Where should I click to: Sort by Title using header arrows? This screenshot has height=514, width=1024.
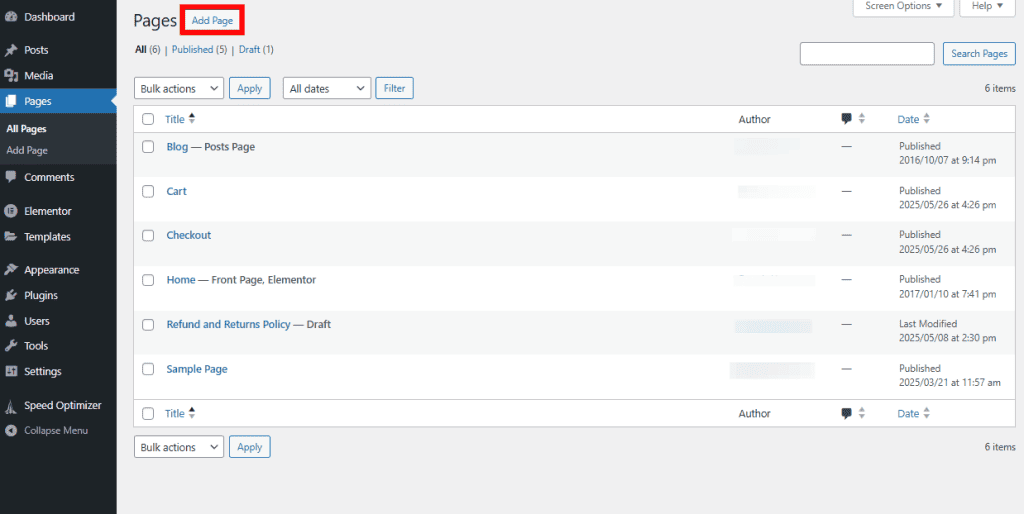(x=191, y=119)
